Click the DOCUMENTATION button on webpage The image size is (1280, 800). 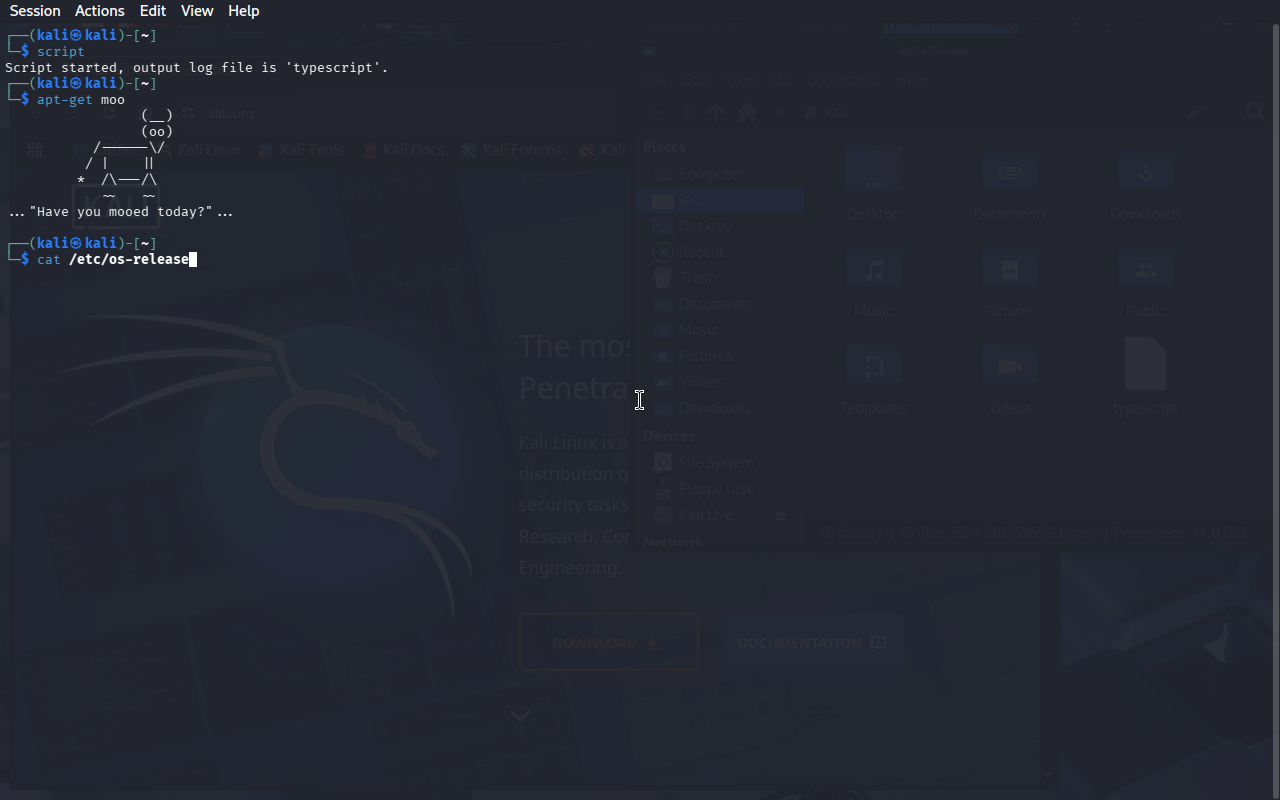point(811,643)
